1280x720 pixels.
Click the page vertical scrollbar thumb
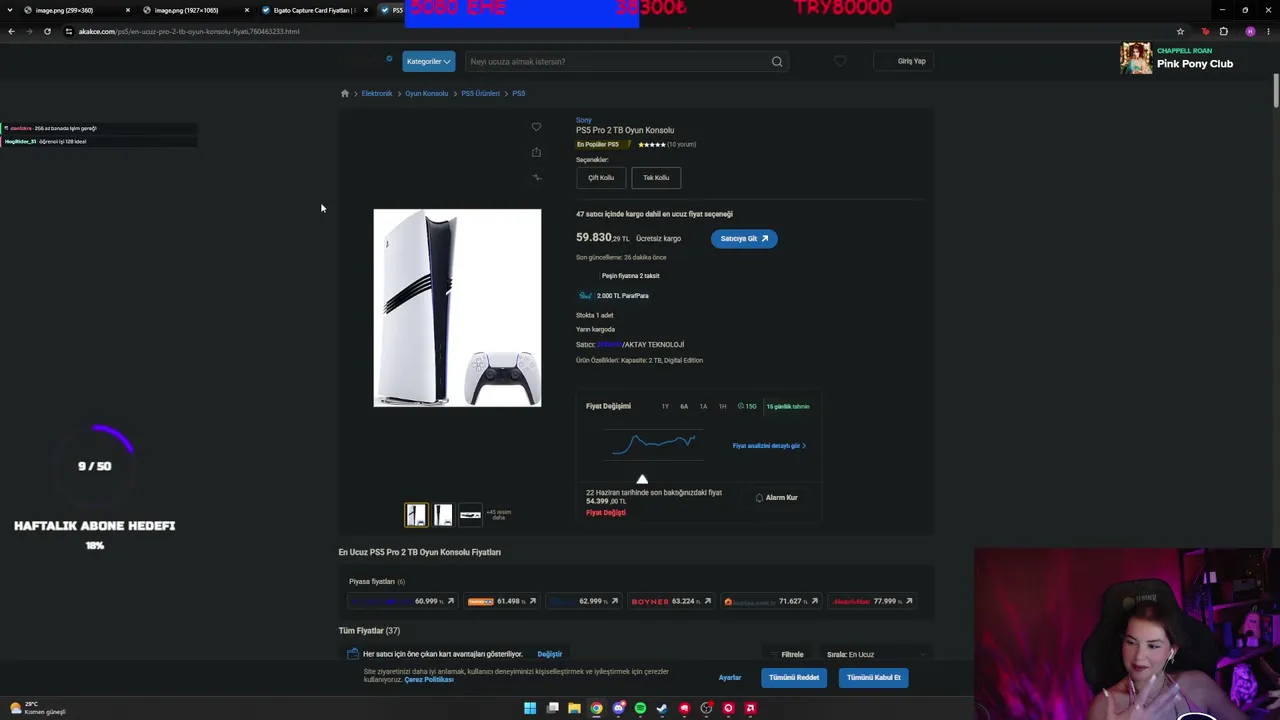pos(1275,90)
